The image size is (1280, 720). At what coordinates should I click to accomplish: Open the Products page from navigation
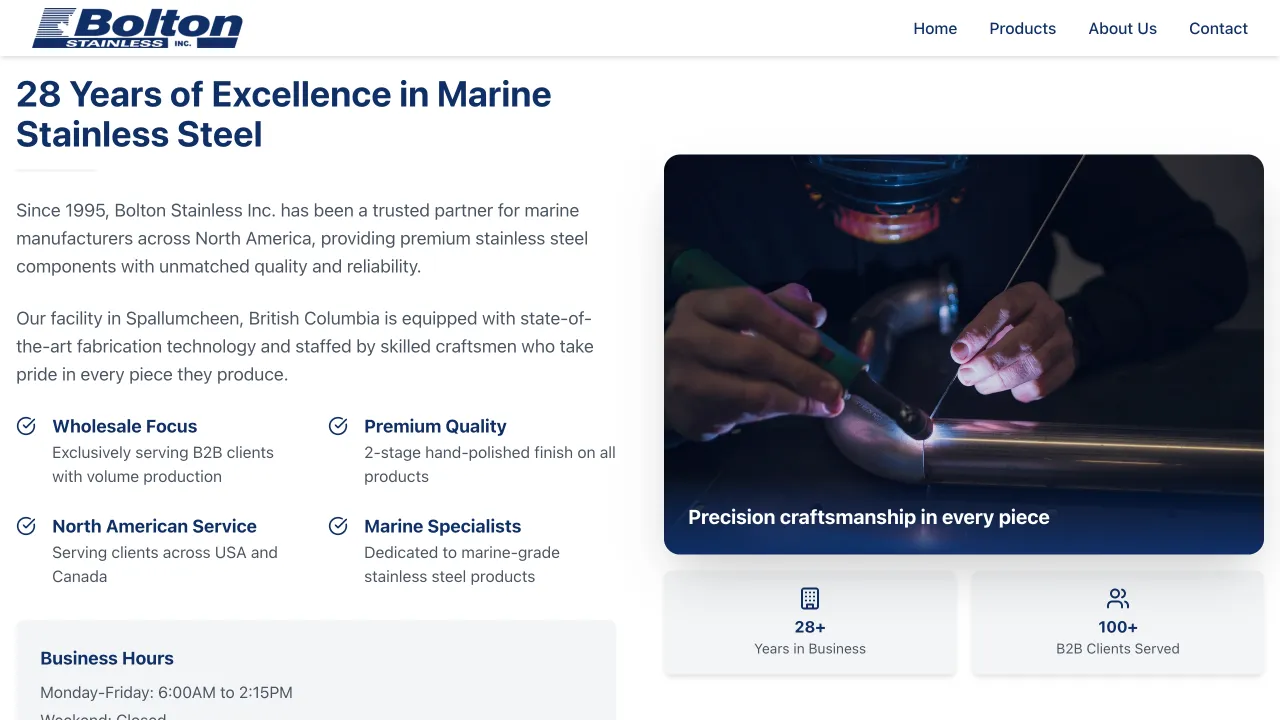coord(1022,28)
